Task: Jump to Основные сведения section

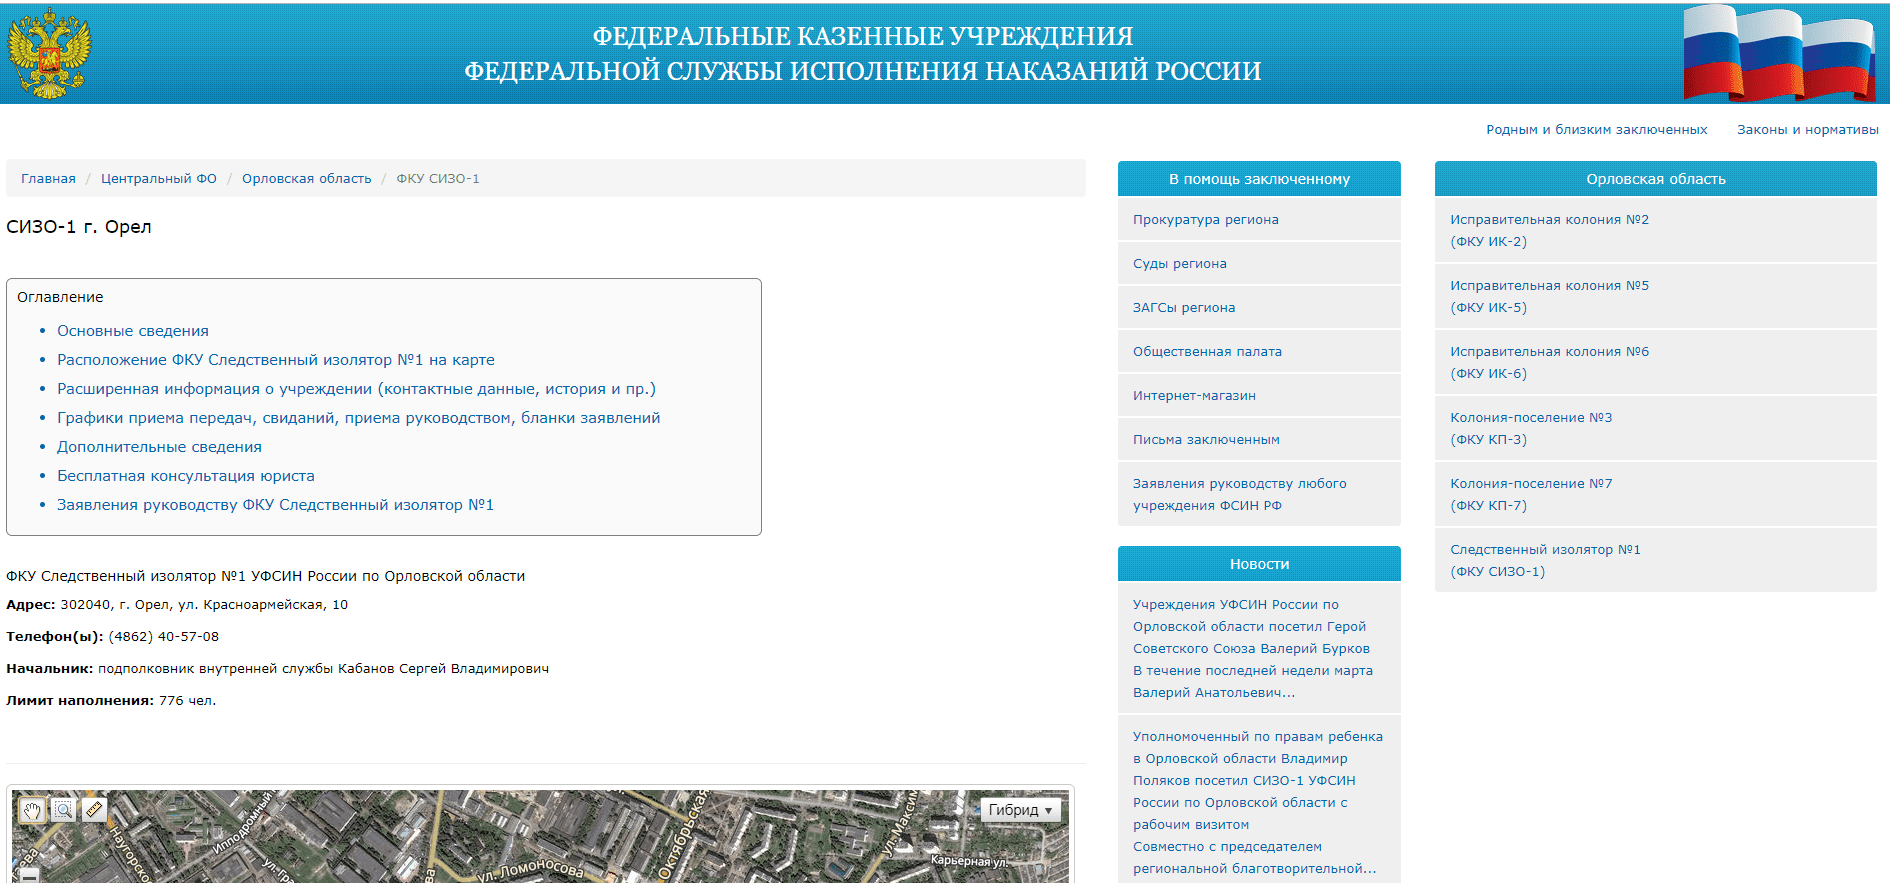Action: point(133,331)
